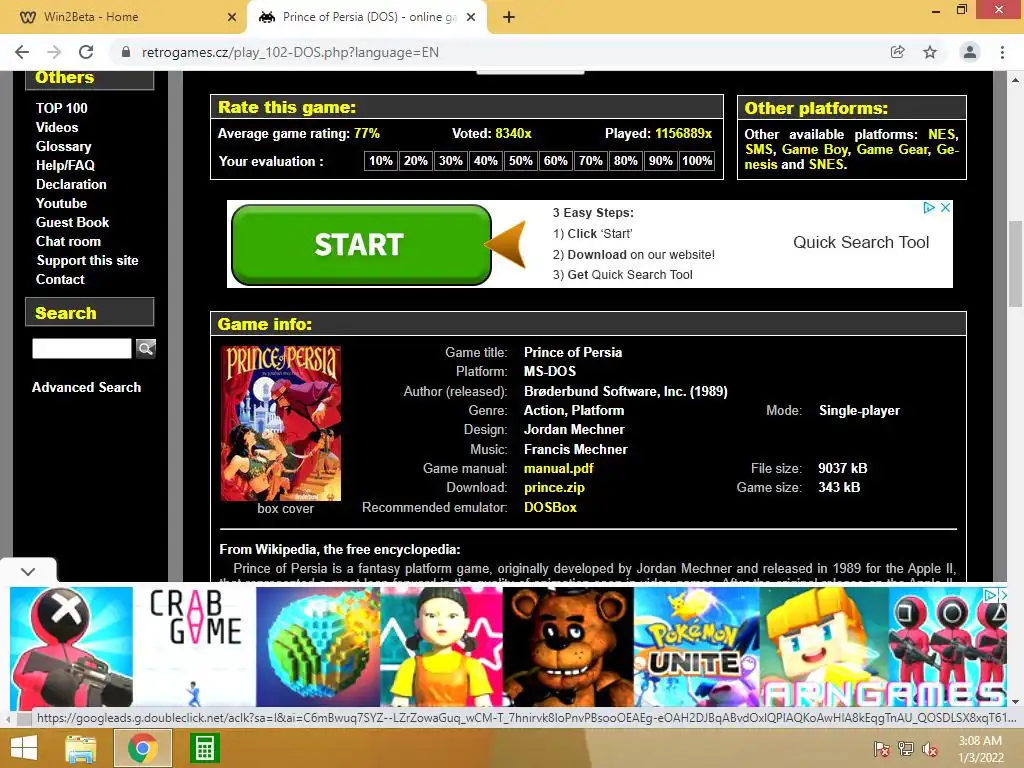This screenshot has height=768, width=1024.
Task: Click the browser forward arrow
Action: [54, 52]
